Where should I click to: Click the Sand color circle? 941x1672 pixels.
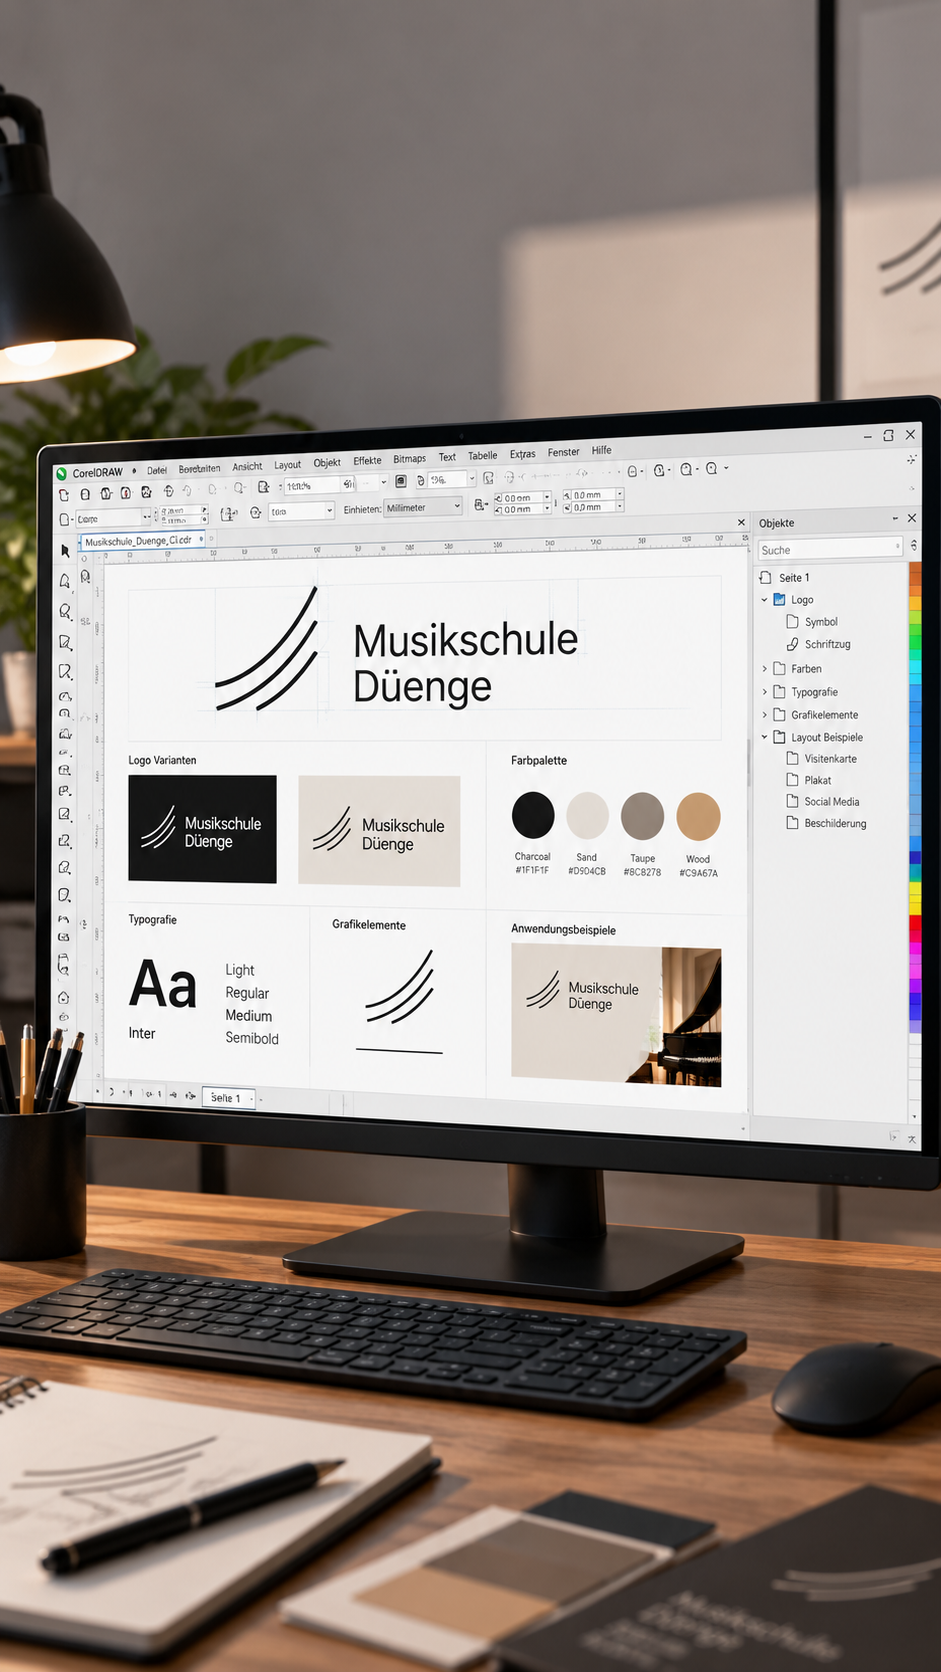[587, 815]
